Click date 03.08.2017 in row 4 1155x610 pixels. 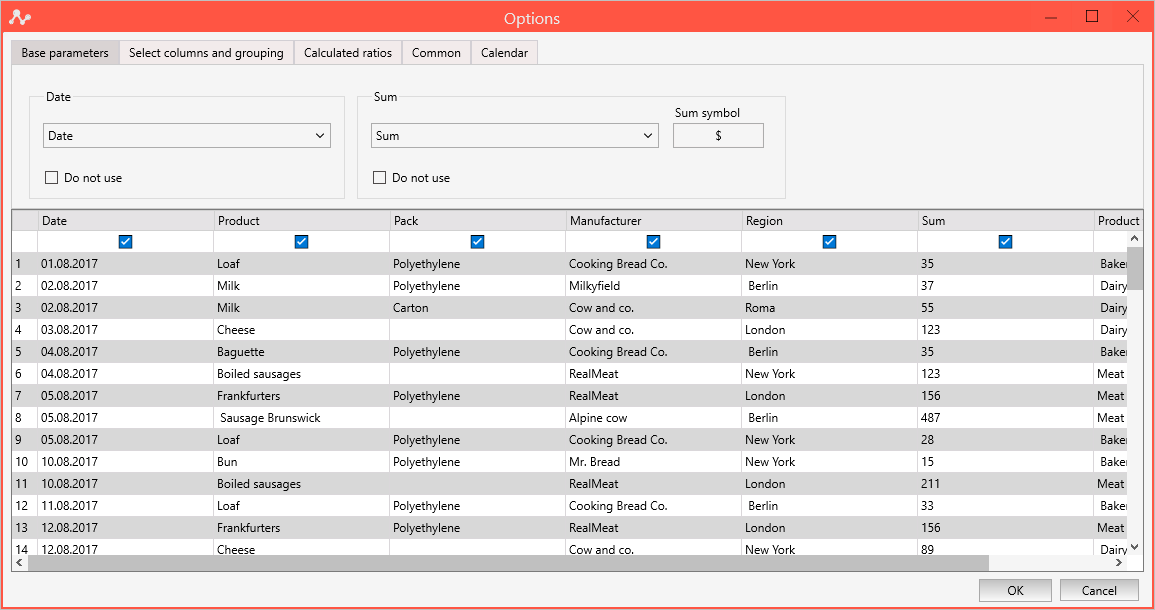click(126, 330)
